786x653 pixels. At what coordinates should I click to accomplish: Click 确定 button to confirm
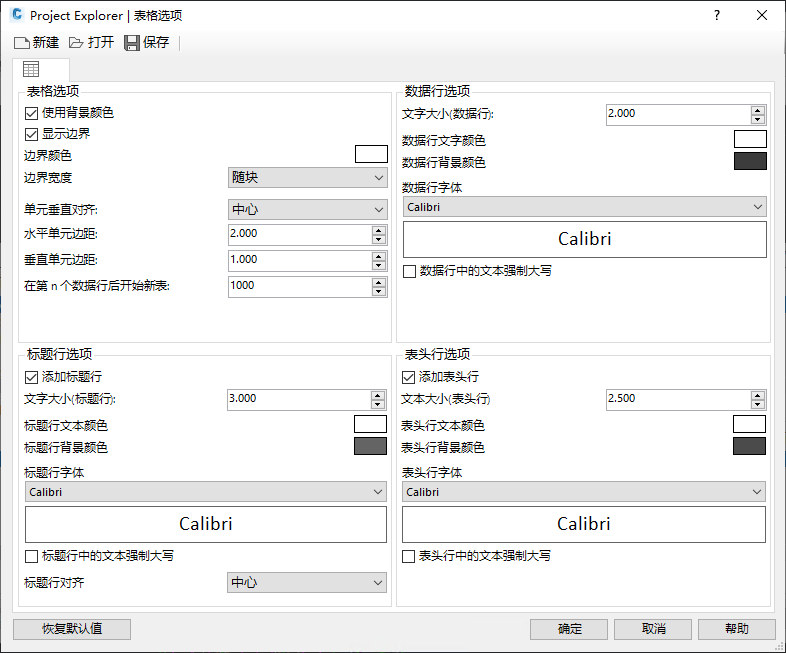pos(569,629)
